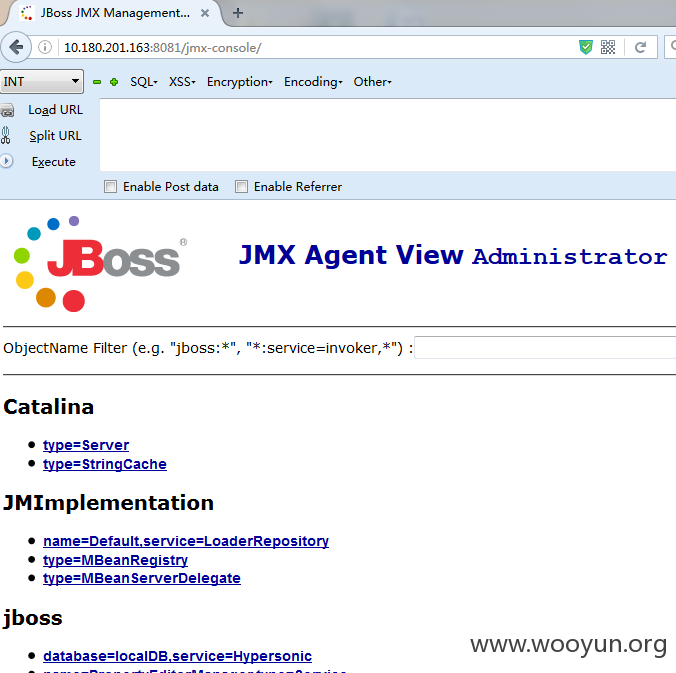This screenshot has height=673, width=676.
Task: Open a new tab with plus button
Action: [238, 13]
